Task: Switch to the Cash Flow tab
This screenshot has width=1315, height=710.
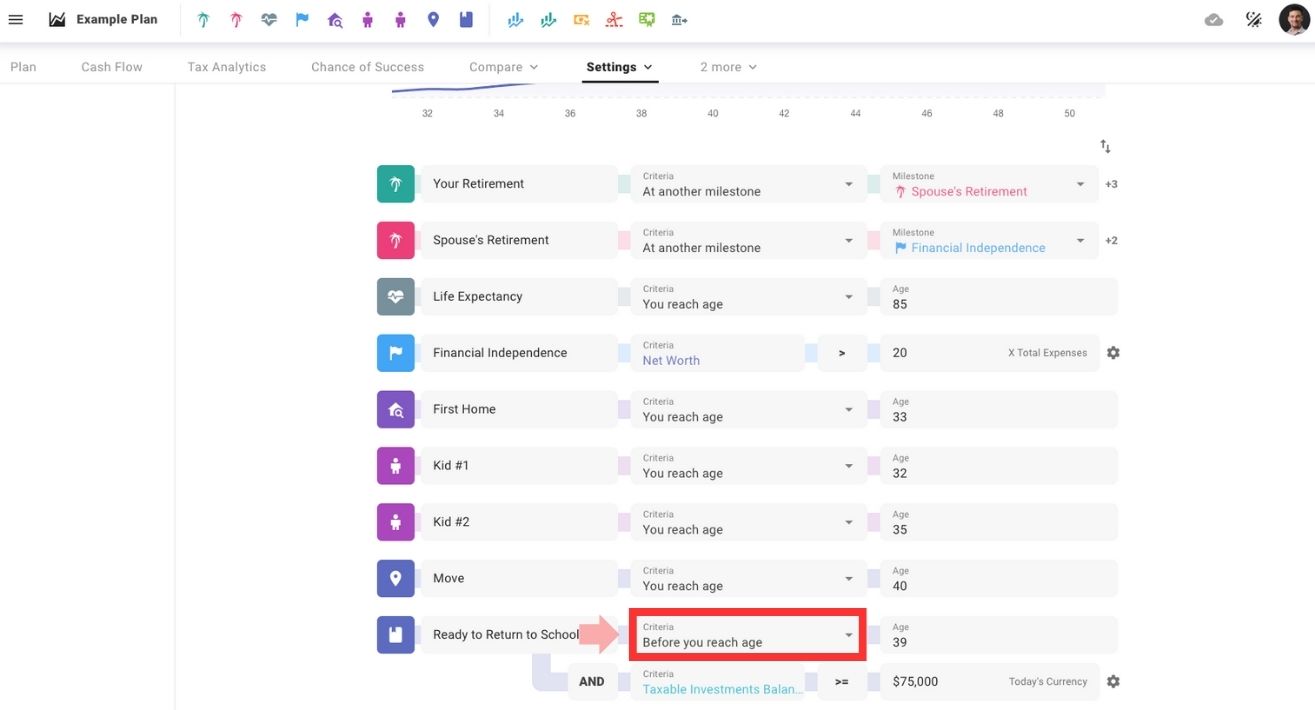Action: (x=112, y=67)
